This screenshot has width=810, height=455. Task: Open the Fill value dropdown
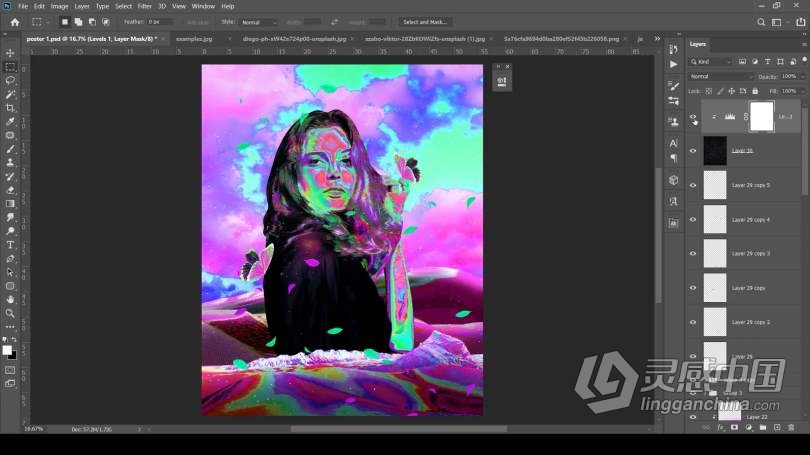801,91
